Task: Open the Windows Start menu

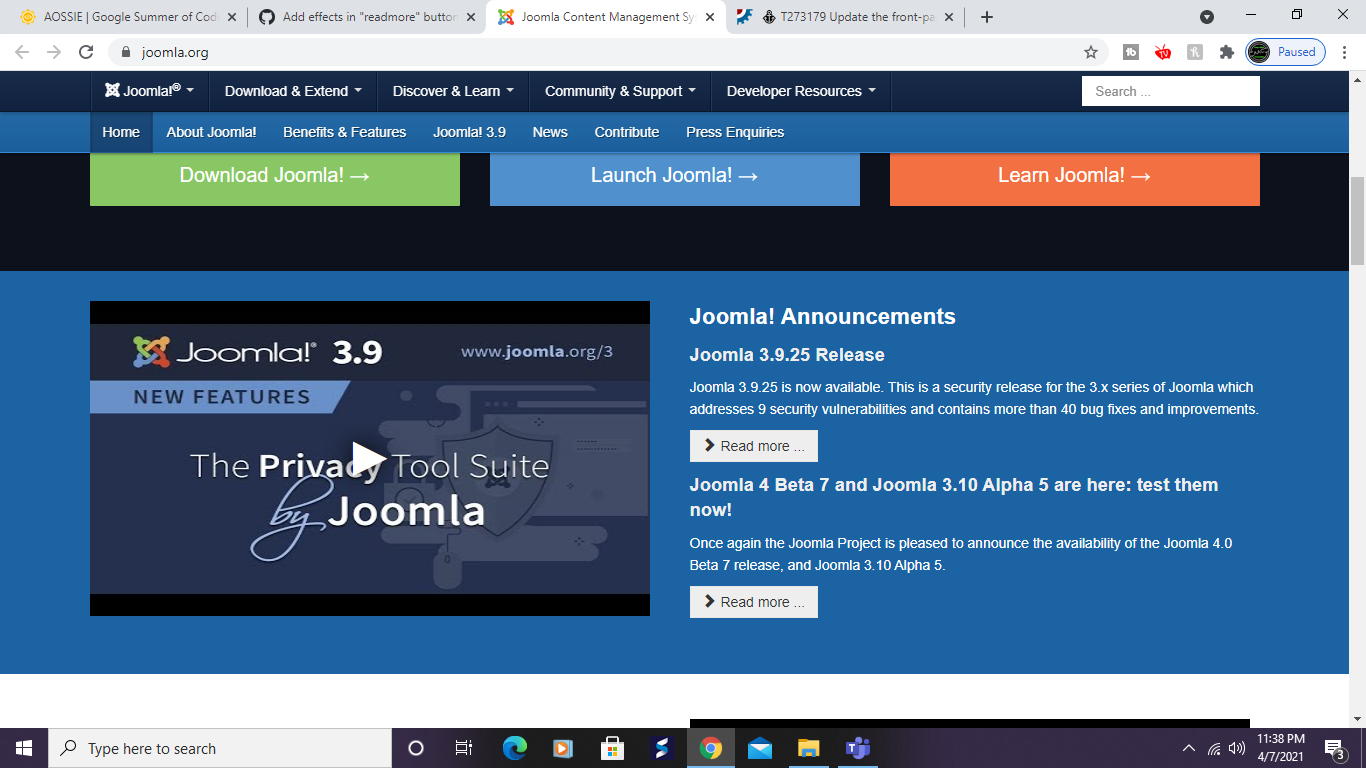Action: [x=24, y=748]
